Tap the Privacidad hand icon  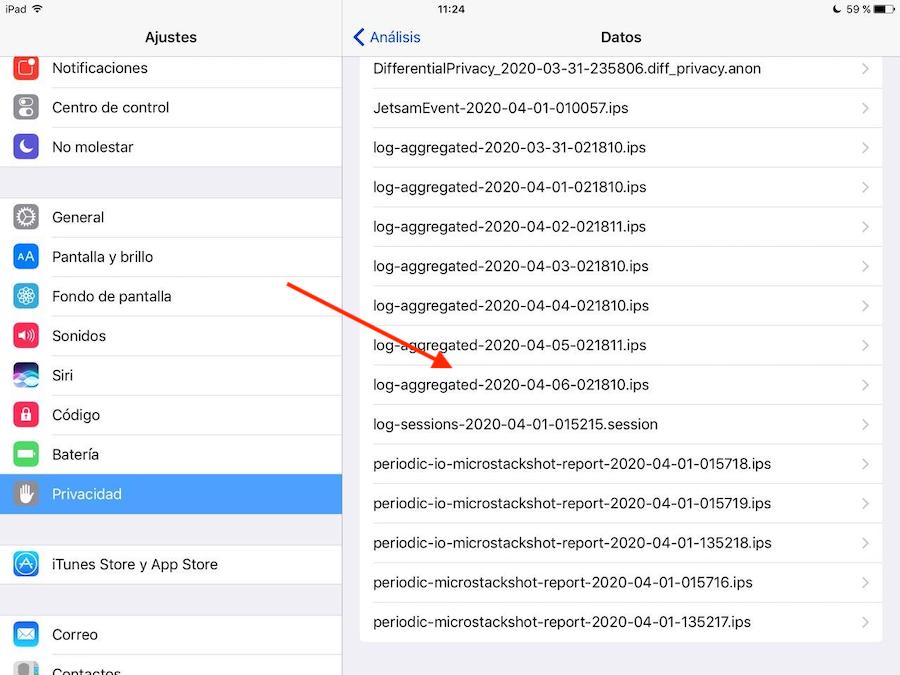(26, 494)
